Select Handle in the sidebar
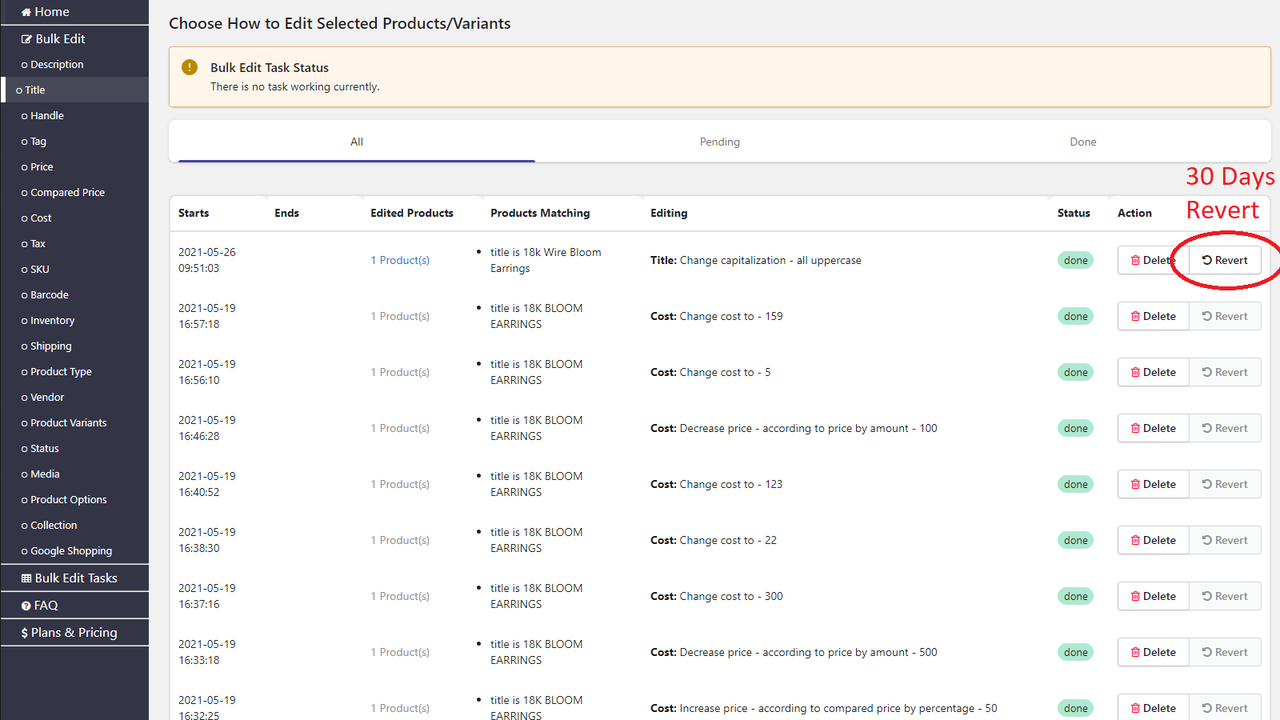1280x720 pixels. pos(74,116)
